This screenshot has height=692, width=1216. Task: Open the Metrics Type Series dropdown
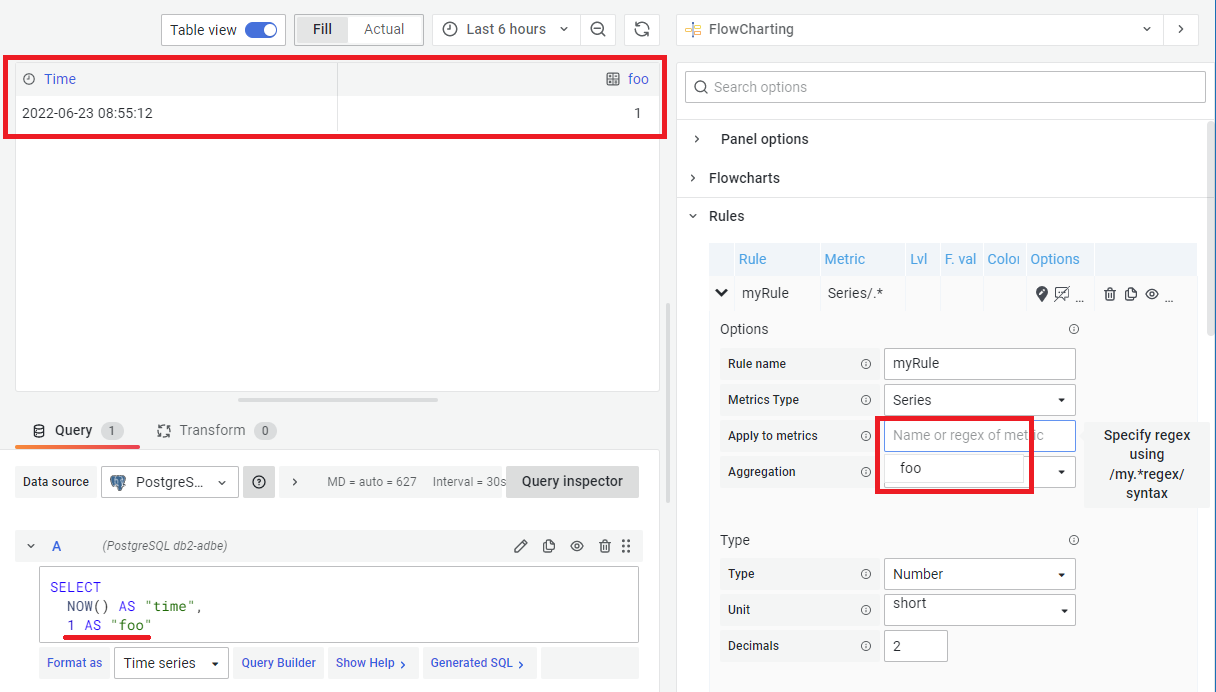(980, 400)
